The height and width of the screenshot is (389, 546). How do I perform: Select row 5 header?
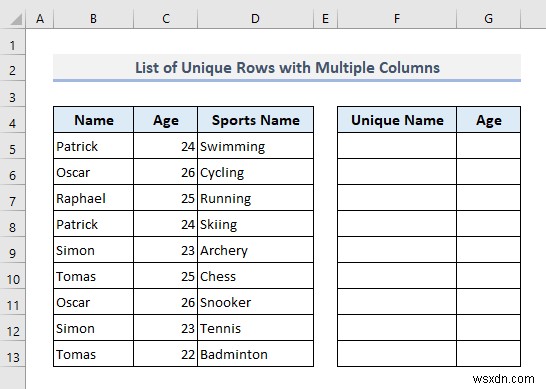point(13,146)
